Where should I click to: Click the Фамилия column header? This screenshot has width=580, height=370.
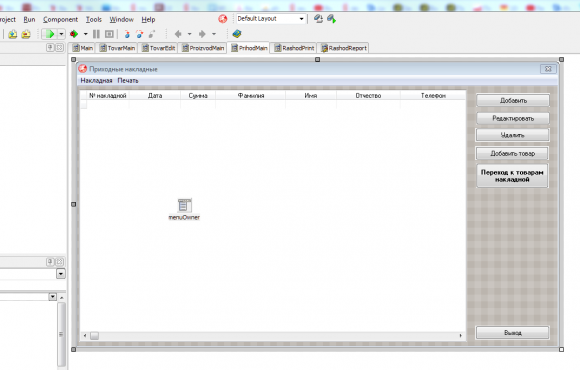(x=251, y=95)
